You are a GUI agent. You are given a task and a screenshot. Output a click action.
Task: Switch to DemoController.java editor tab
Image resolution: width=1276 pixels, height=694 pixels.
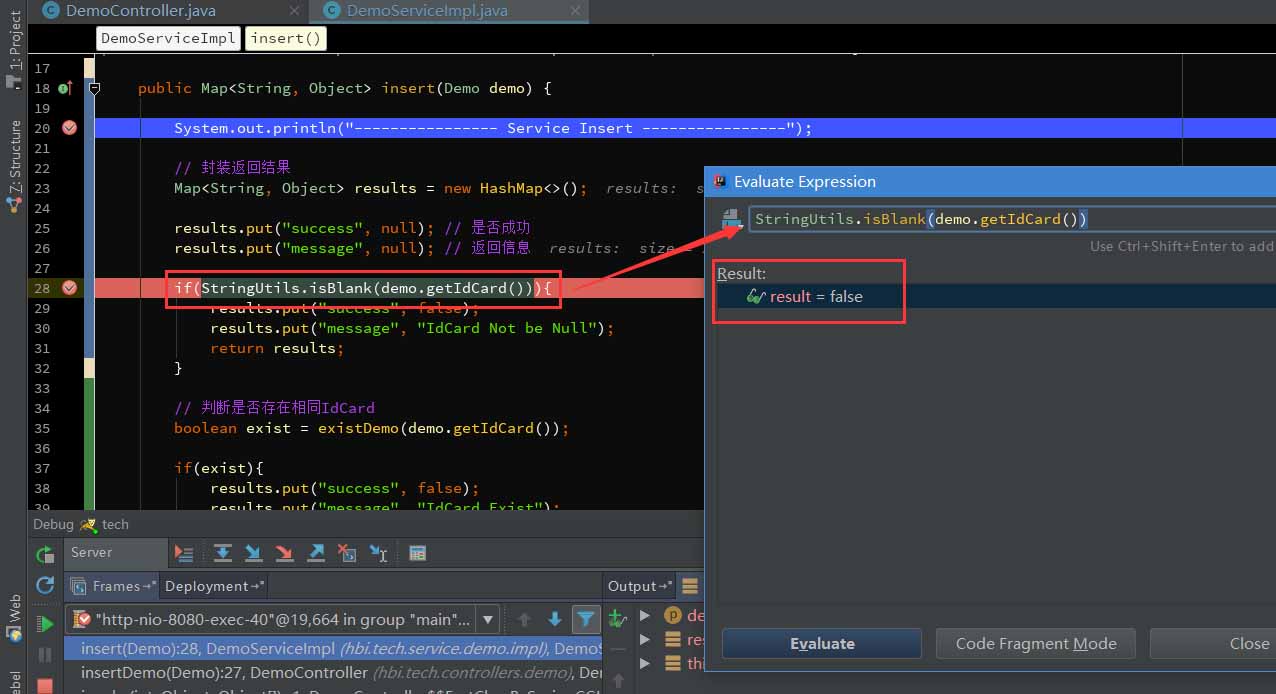tap(140, 11)
